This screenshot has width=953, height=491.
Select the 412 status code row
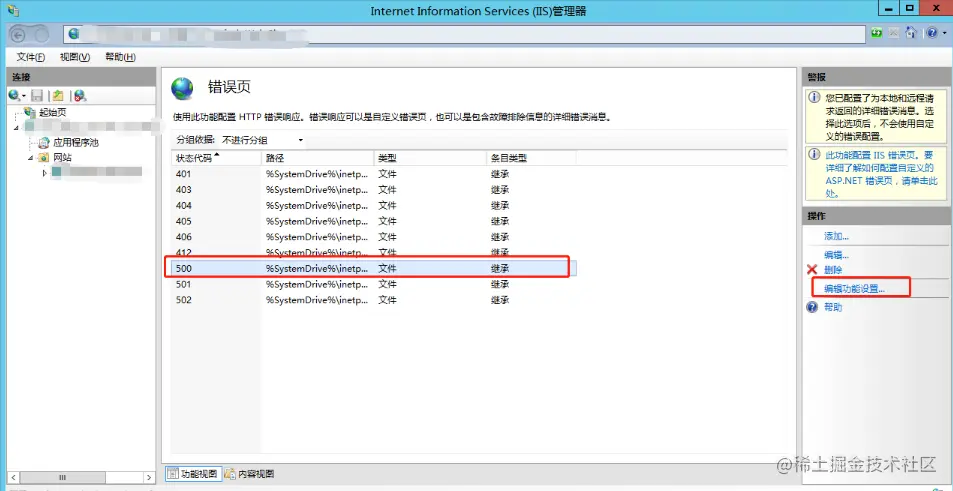[374, 252]
